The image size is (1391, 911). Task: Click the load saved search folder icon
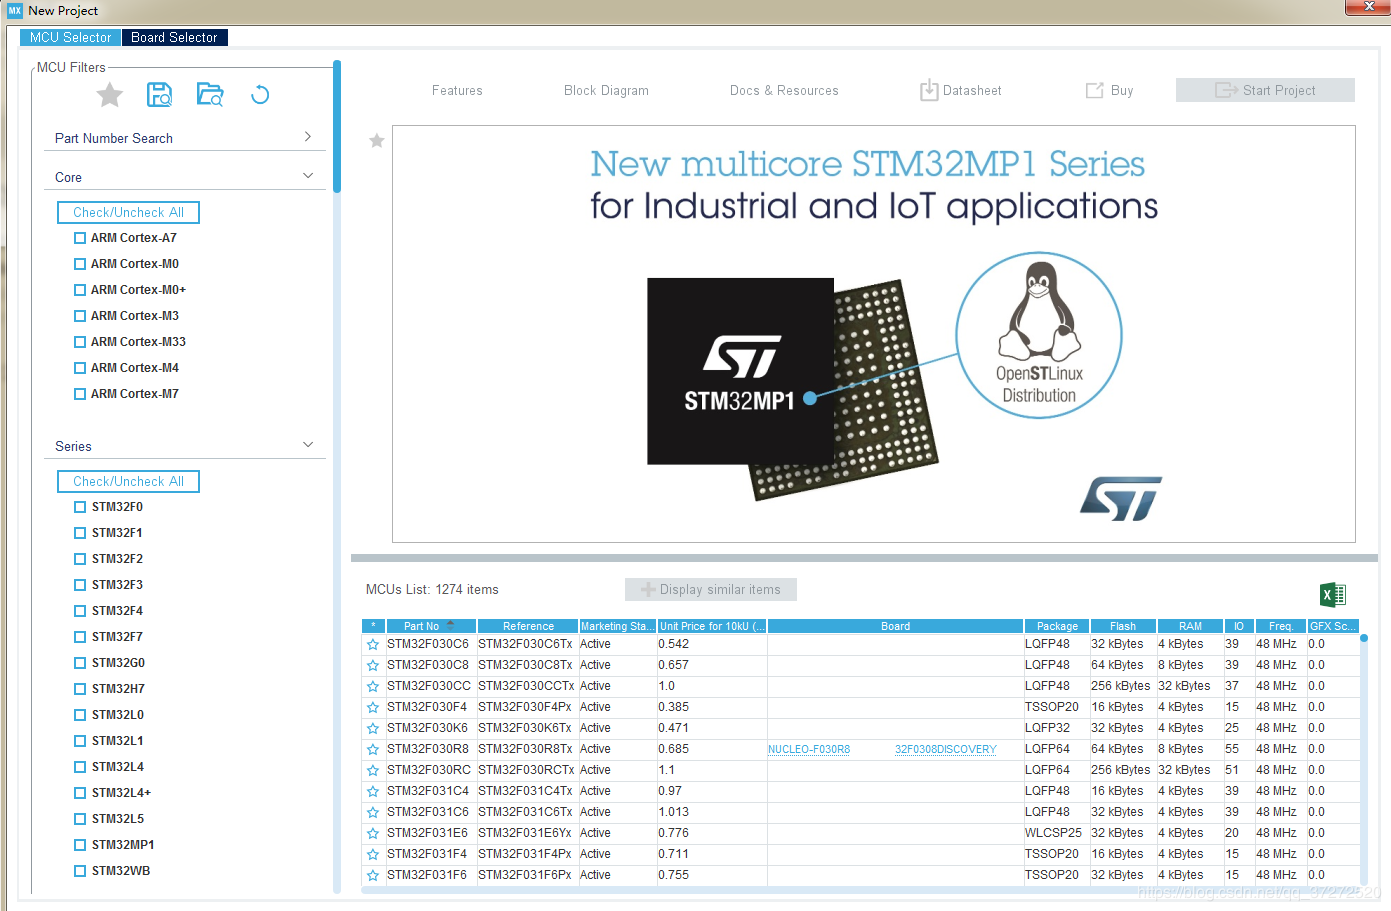pyautogui.click(x=210, y=95)
